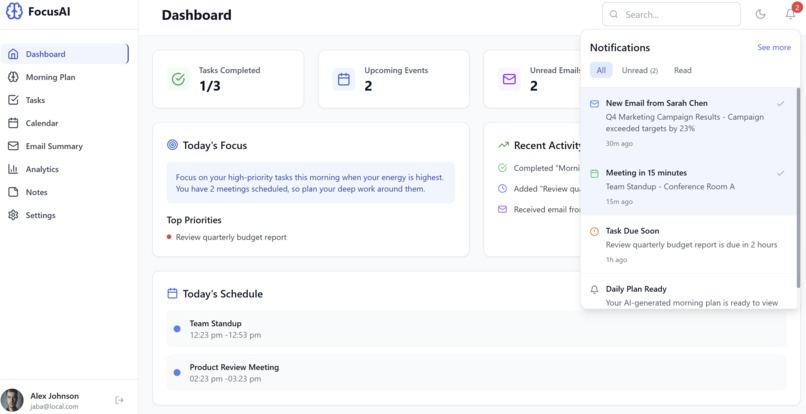Viewport: 806px width, 414px height.
Task: Click See more in Notifications
Action: (x=774, y=47)
